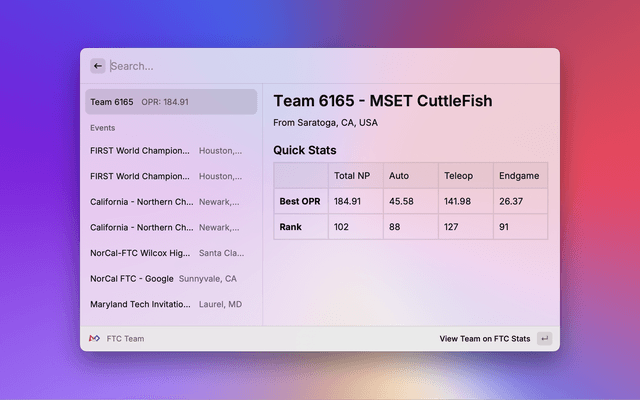
Task: Click the Endgame column header
Action: pos(520,175)
